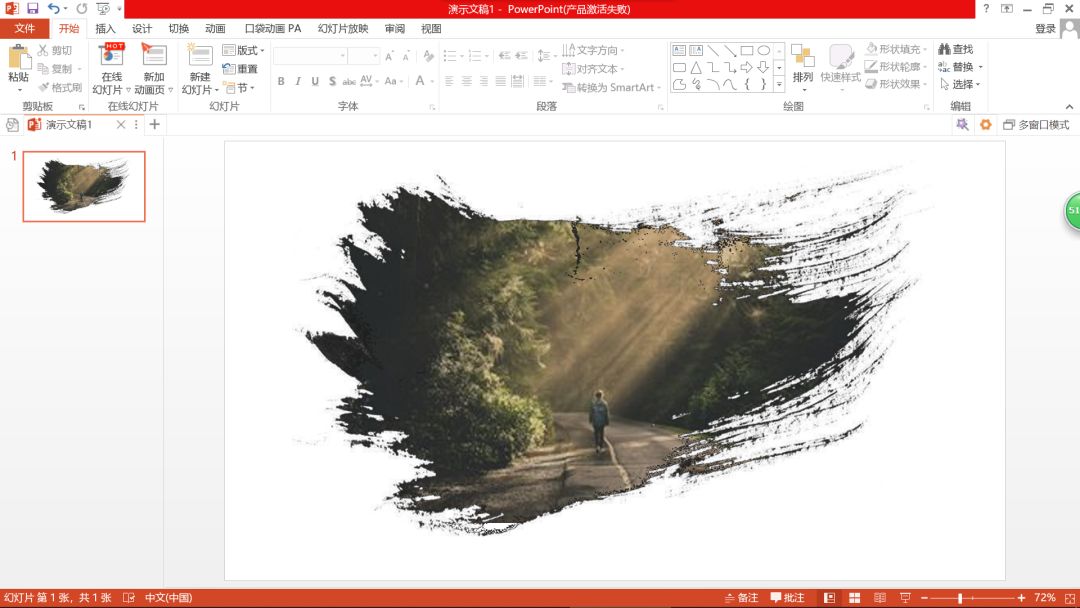Expand the shapes gallery more arrow

(779, 85)
